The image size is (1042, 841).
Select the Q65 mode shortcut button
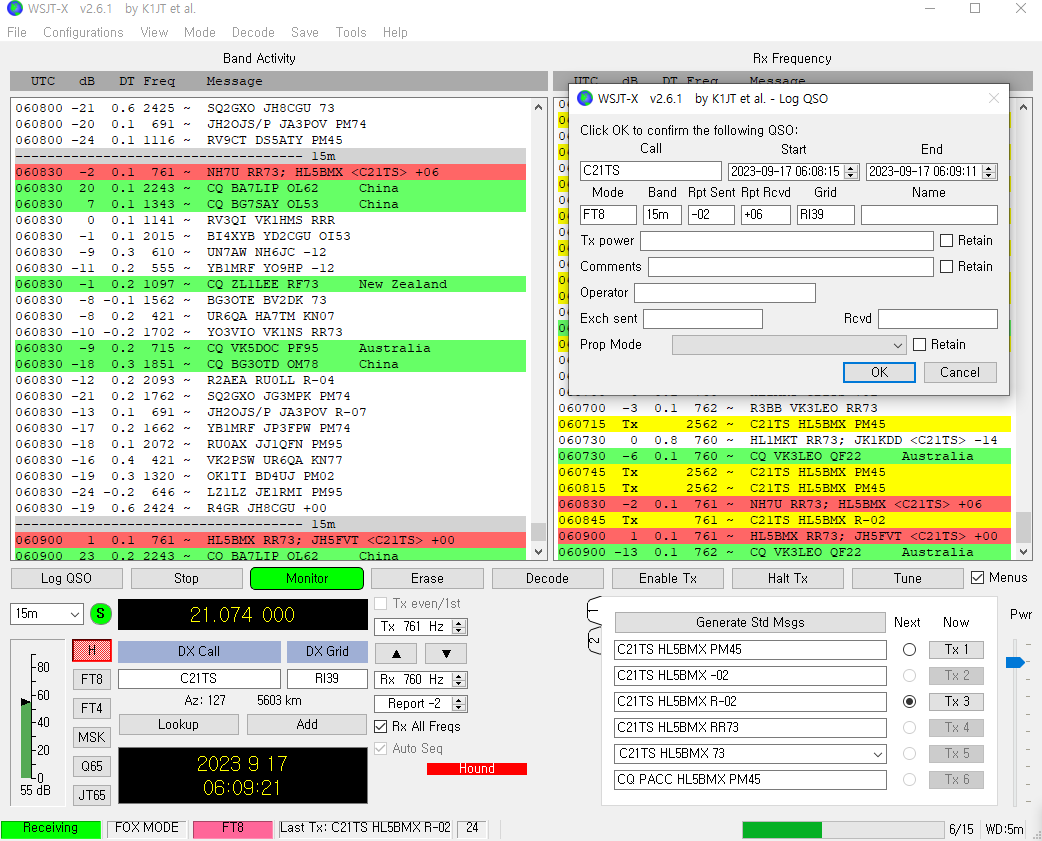click(92, 766)
